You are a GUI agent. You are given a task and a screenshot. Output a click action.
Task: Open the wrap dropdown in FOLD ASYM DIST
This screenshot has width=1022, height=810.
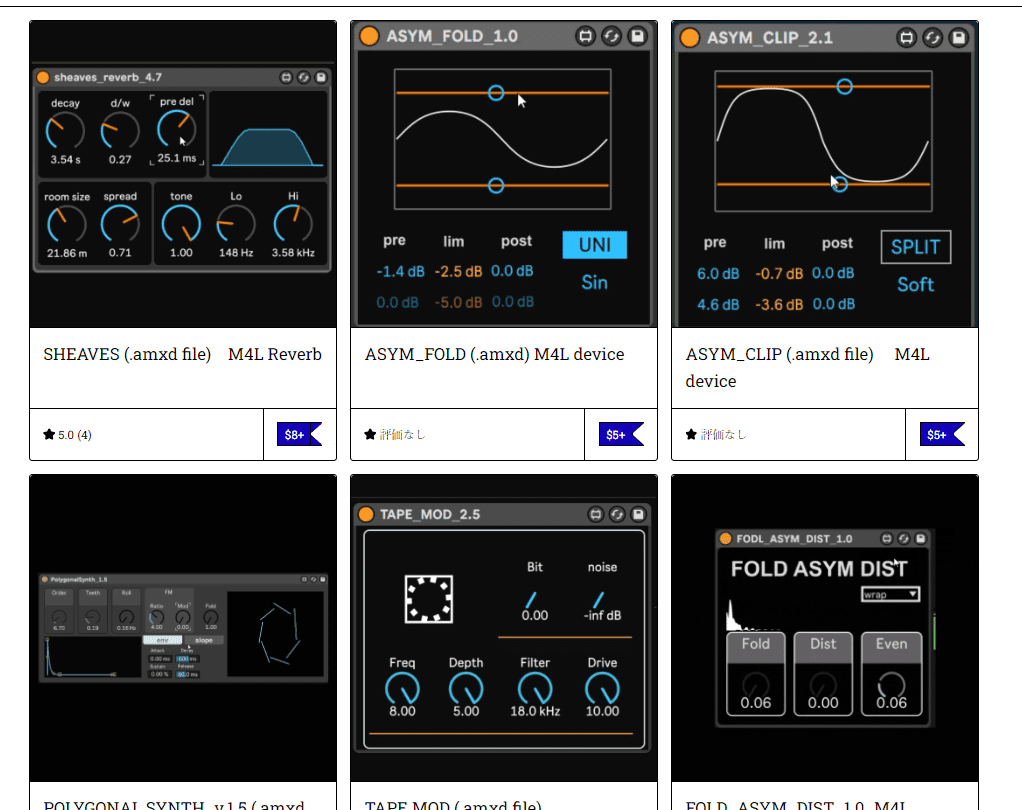[892, 593]
